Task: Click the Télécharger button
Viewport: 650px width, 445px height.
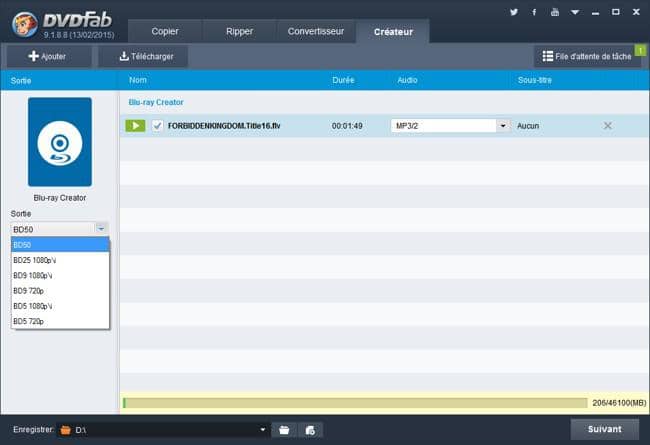Action: tap(143, 56)
